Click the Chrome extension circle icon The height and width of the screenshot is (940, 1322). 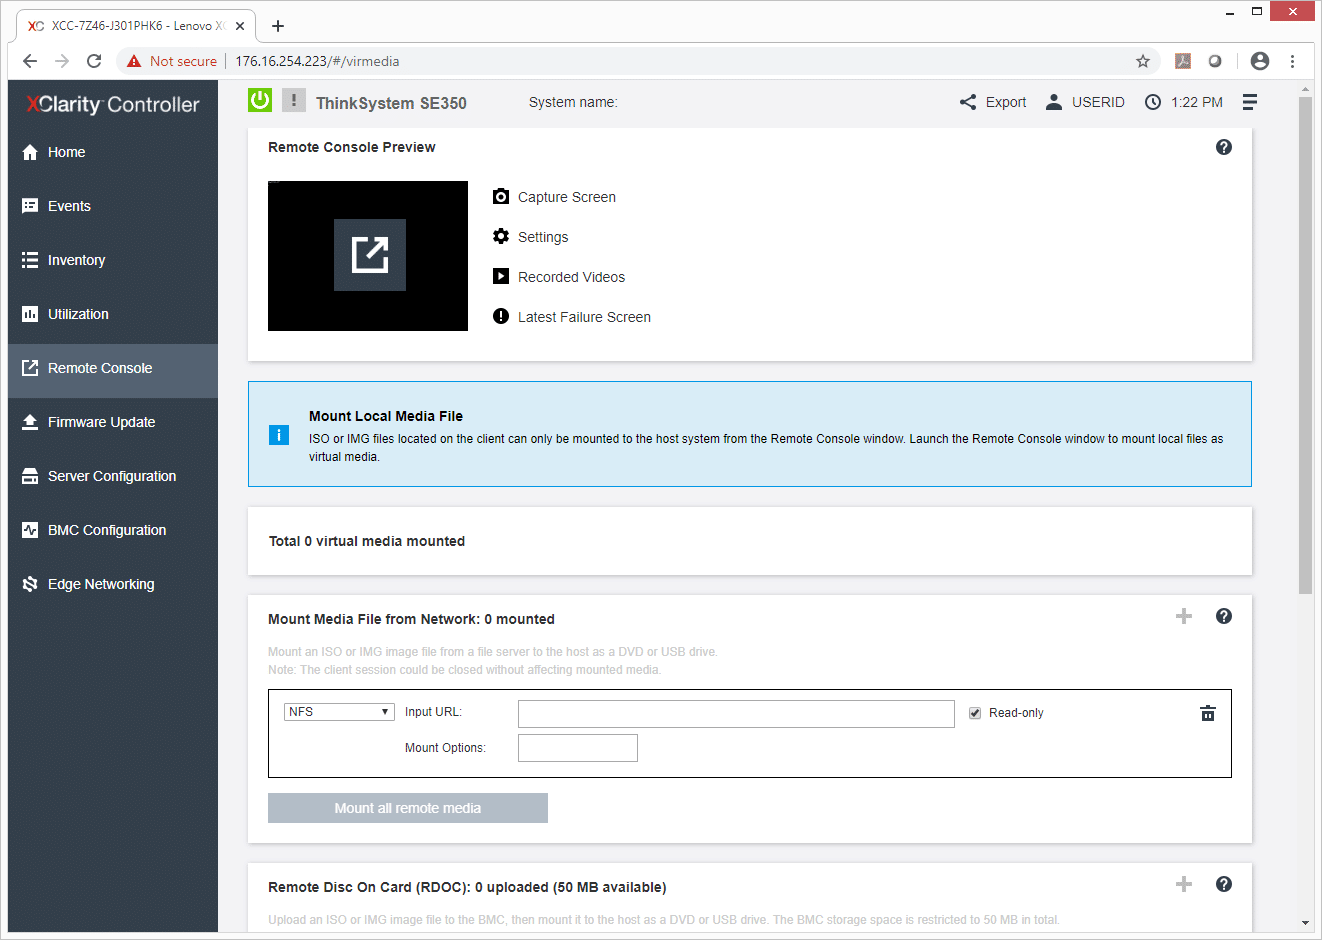1215,61
